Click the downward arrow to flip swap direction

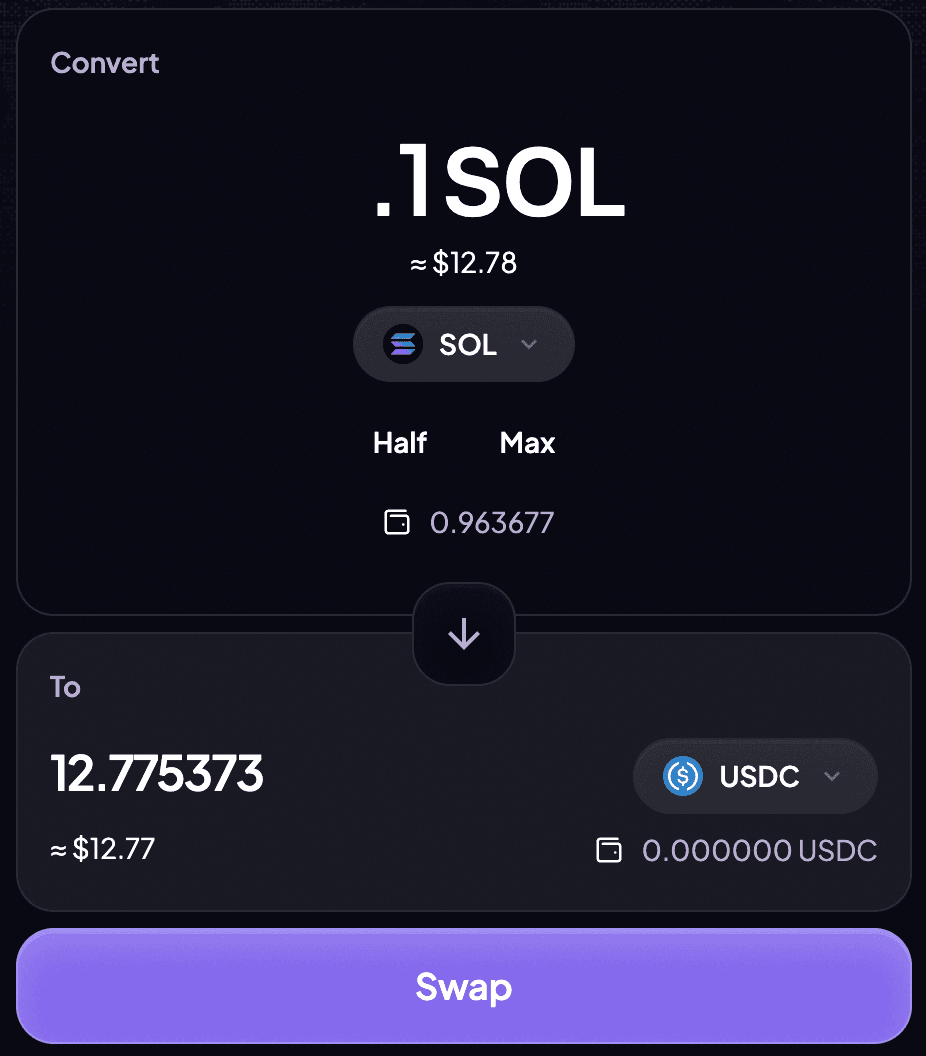click(463, 634)
